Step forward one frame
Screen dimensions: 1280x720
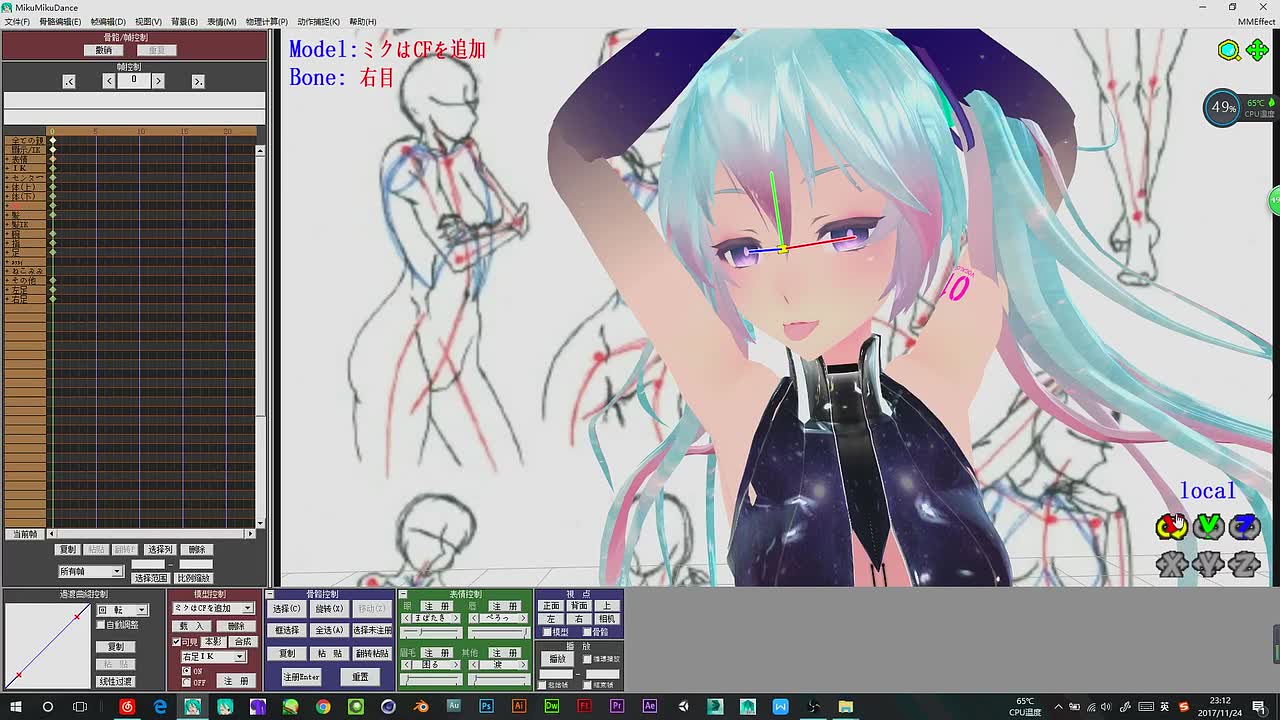158,81
